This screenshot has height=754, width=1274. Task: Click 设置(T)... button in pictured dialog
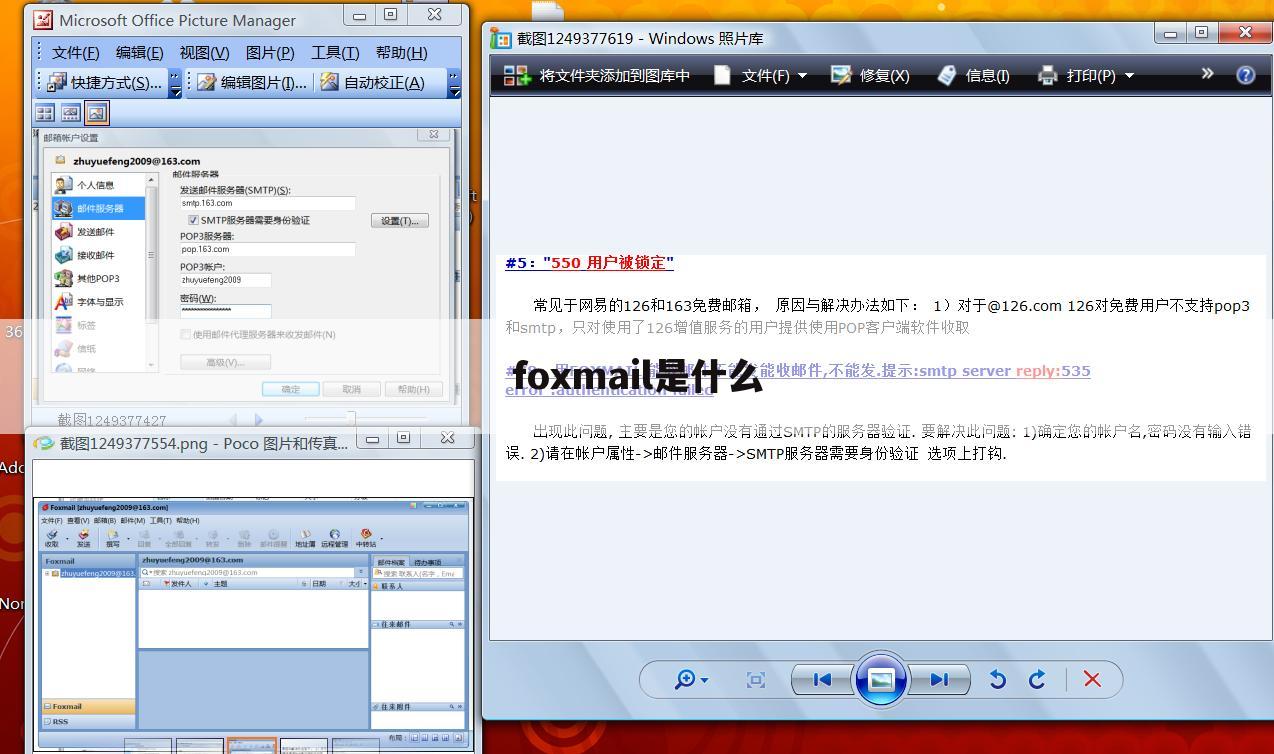[400, 221]
